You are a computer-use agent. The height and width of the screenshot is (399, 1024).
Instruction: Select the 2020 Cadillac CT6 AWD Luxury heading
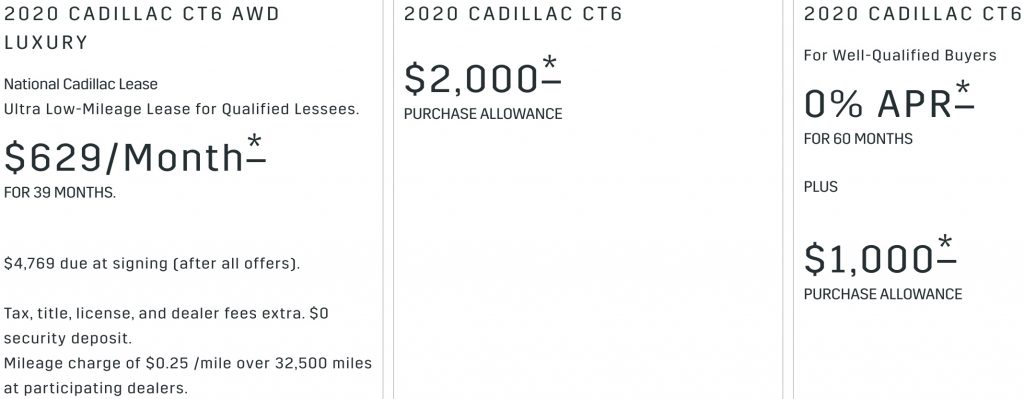tap(142, 28)
